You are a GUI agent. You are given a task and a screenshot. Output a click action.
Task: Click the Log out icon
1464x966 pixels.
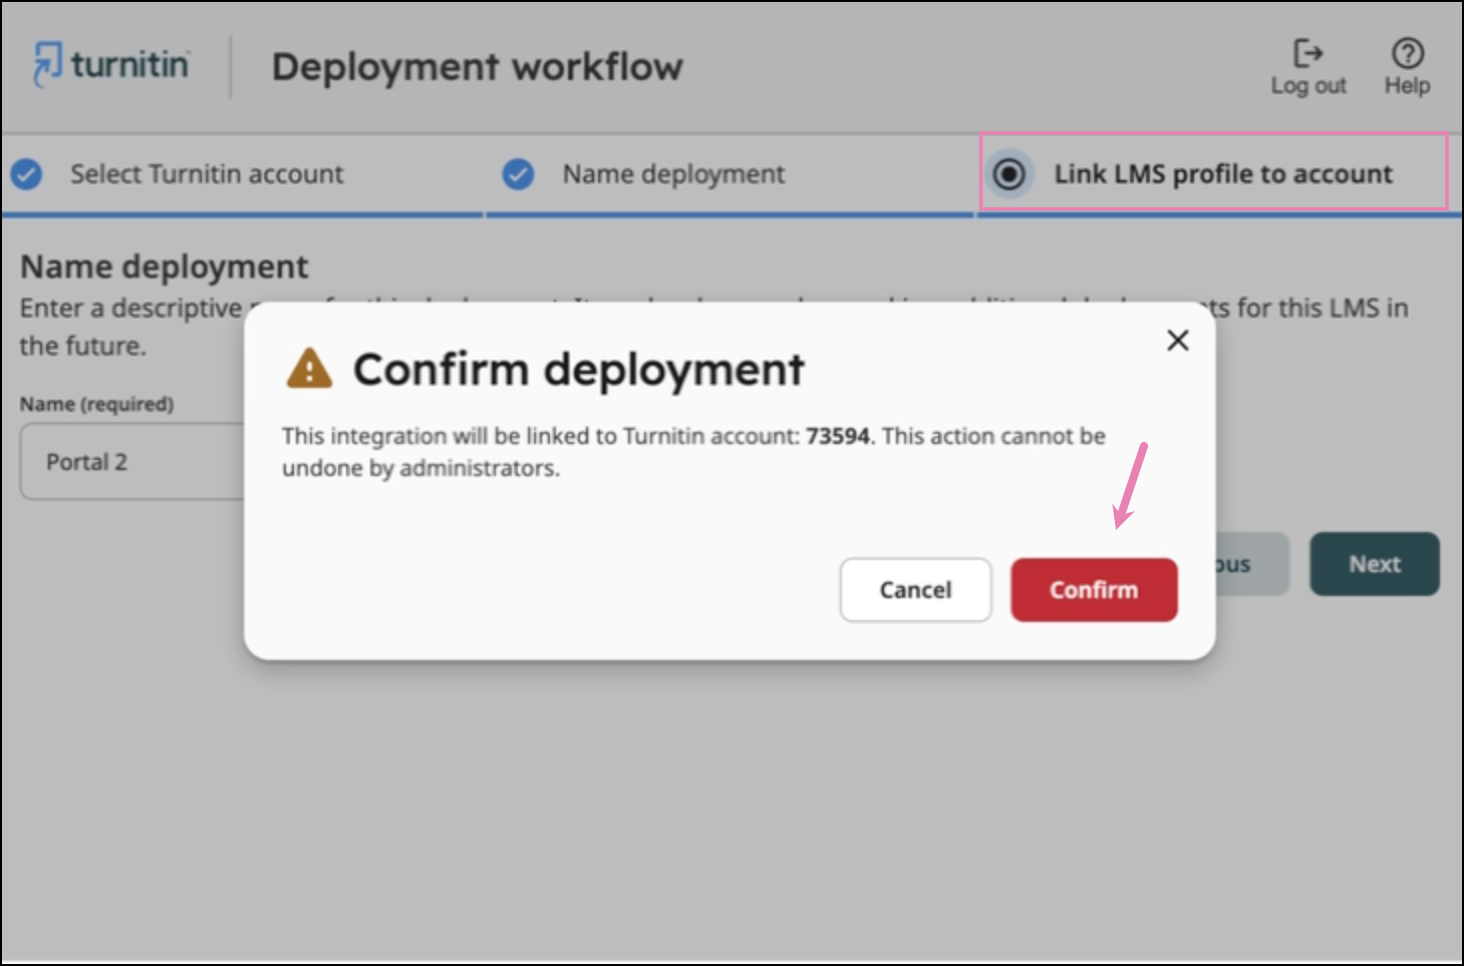coord(1308,52)
